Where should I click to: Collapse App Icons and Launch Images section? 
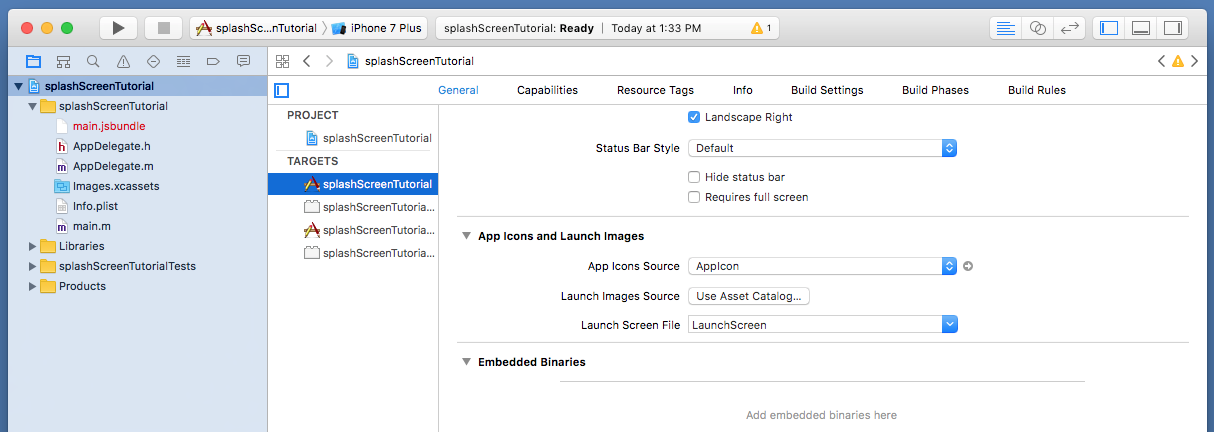pos(466,236)
